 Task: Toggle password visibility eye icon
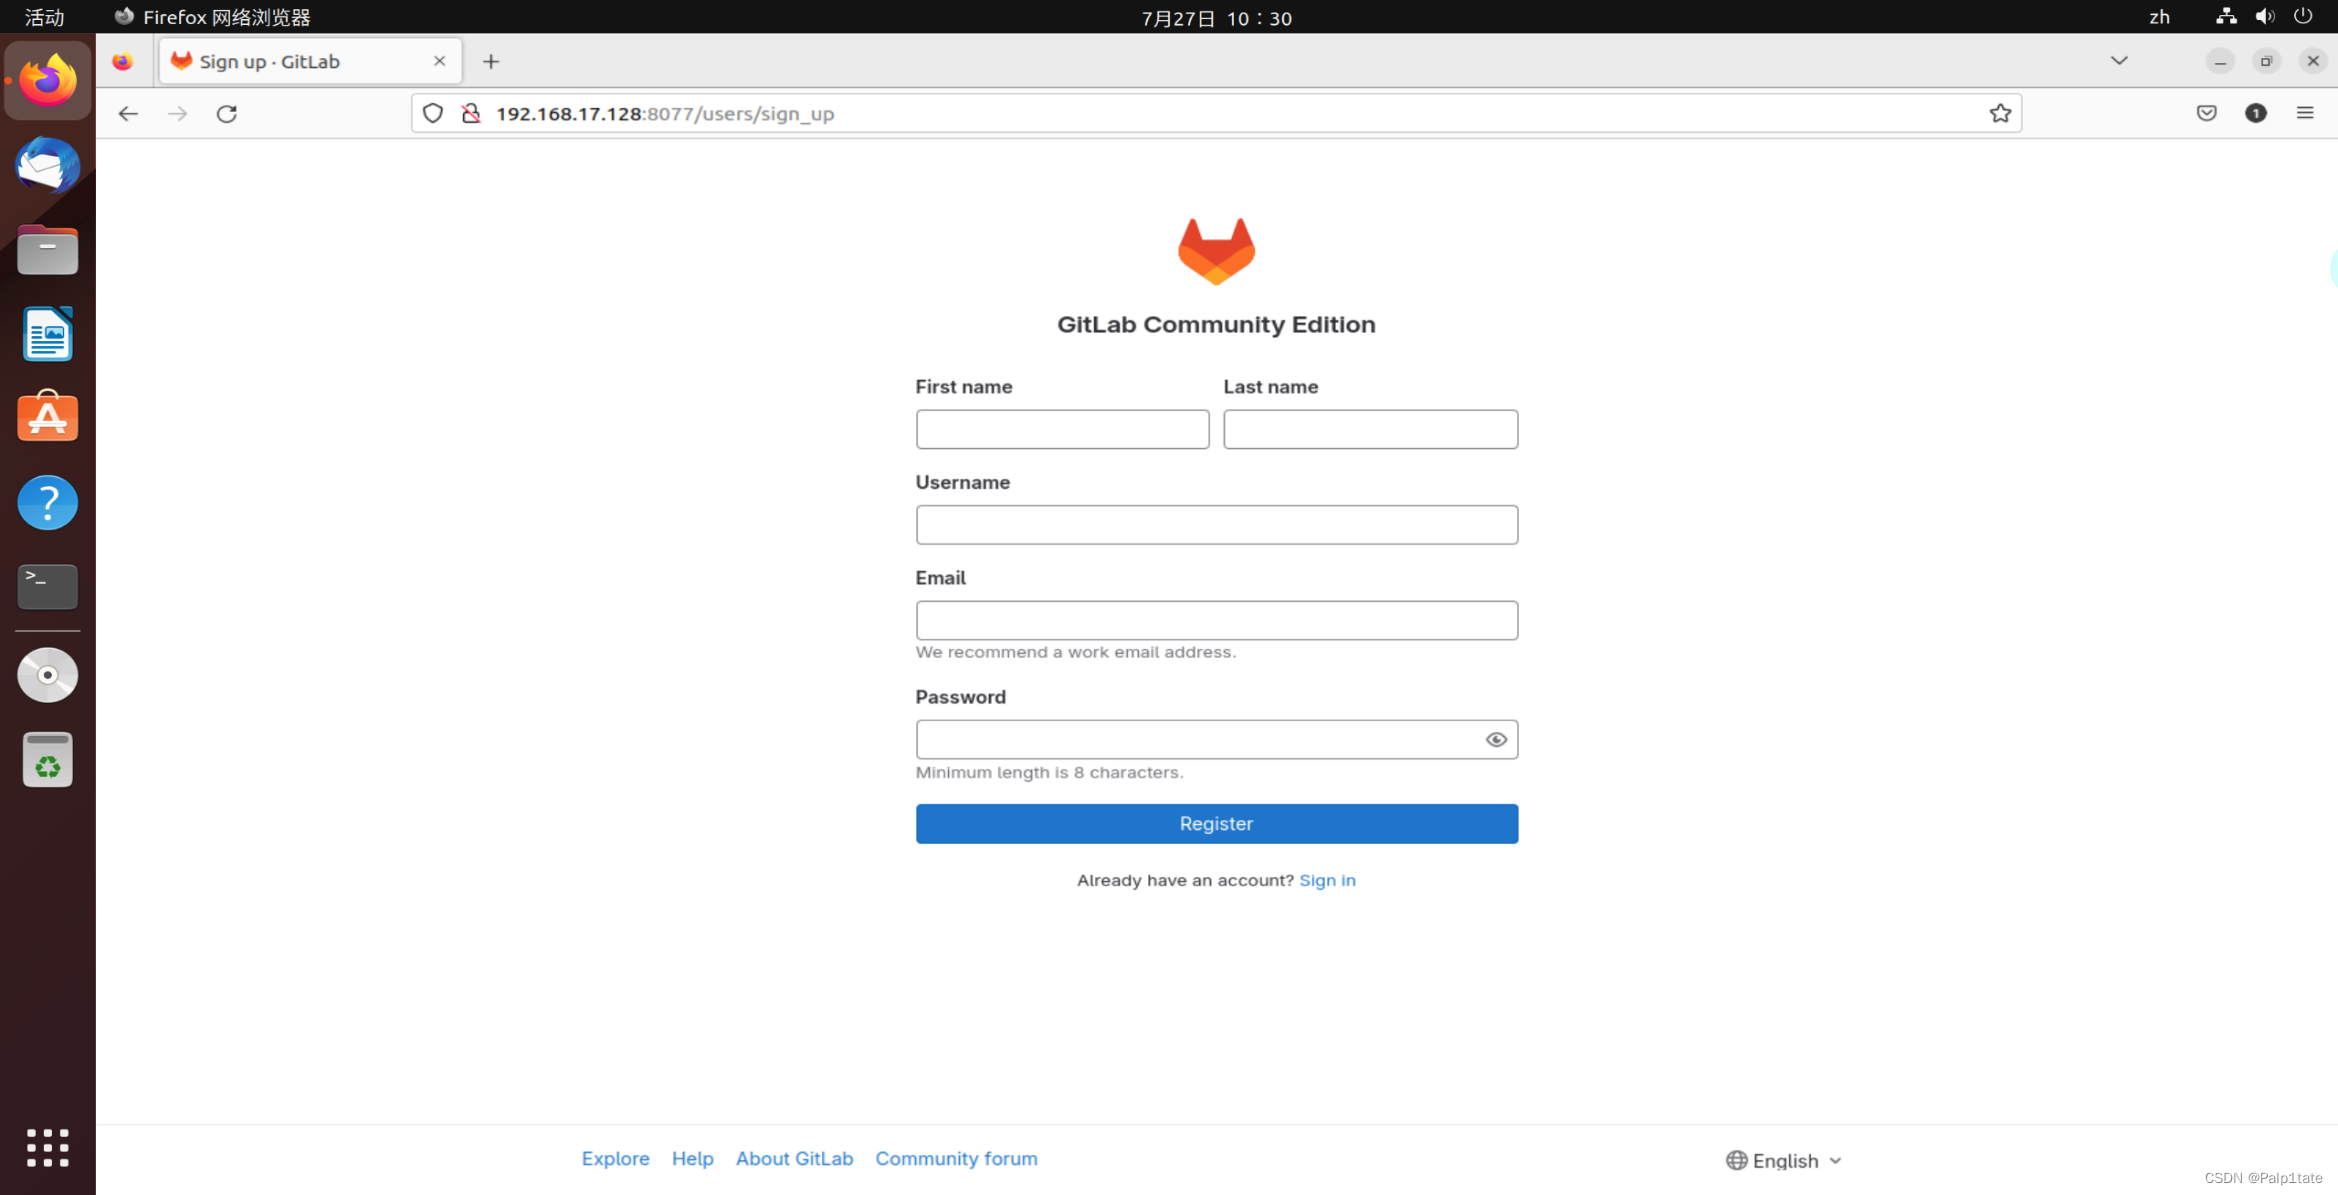(1495, 739)
